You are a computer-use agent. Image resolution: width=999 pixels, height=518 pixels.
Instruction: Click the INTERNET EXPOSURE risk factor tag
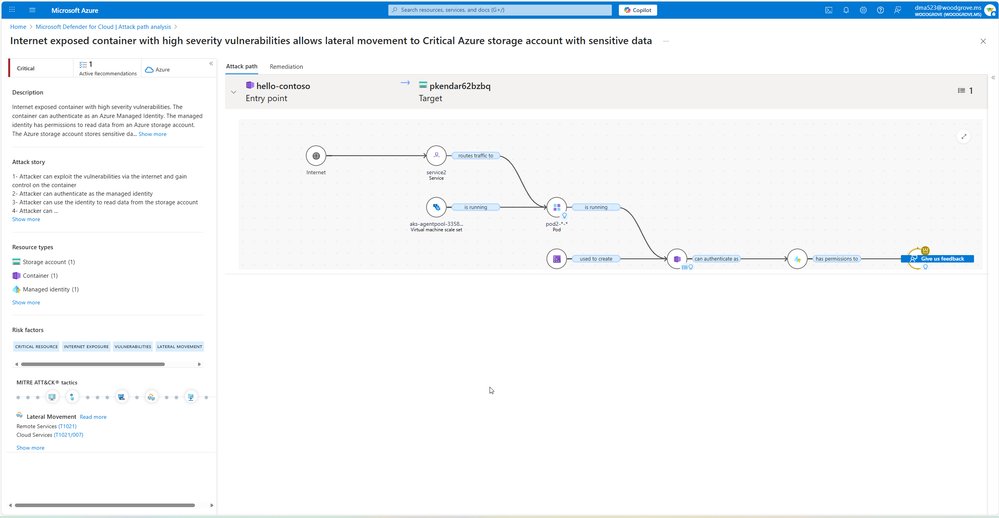click(x=86, y=347)
